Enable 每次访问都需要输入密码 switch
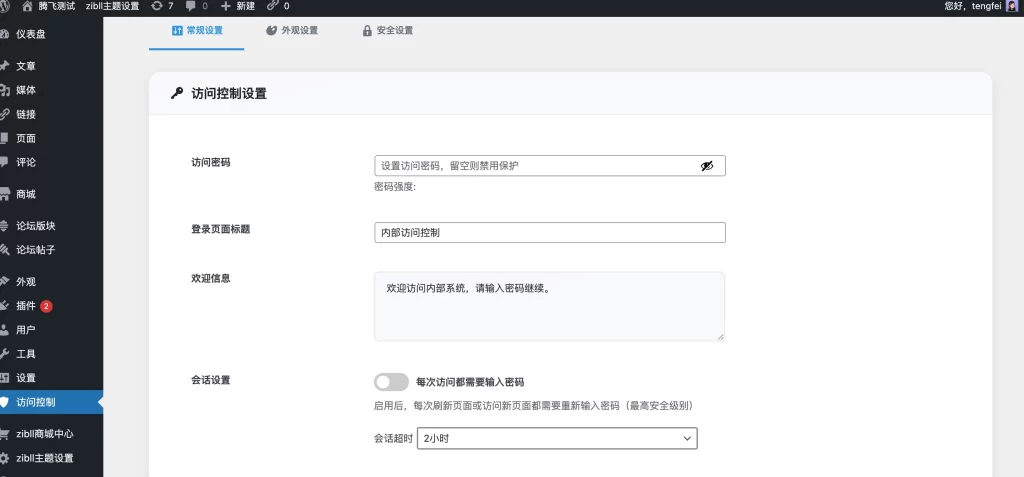The height and width of the screenshot is (477, 1024). (x=391, y=382)
